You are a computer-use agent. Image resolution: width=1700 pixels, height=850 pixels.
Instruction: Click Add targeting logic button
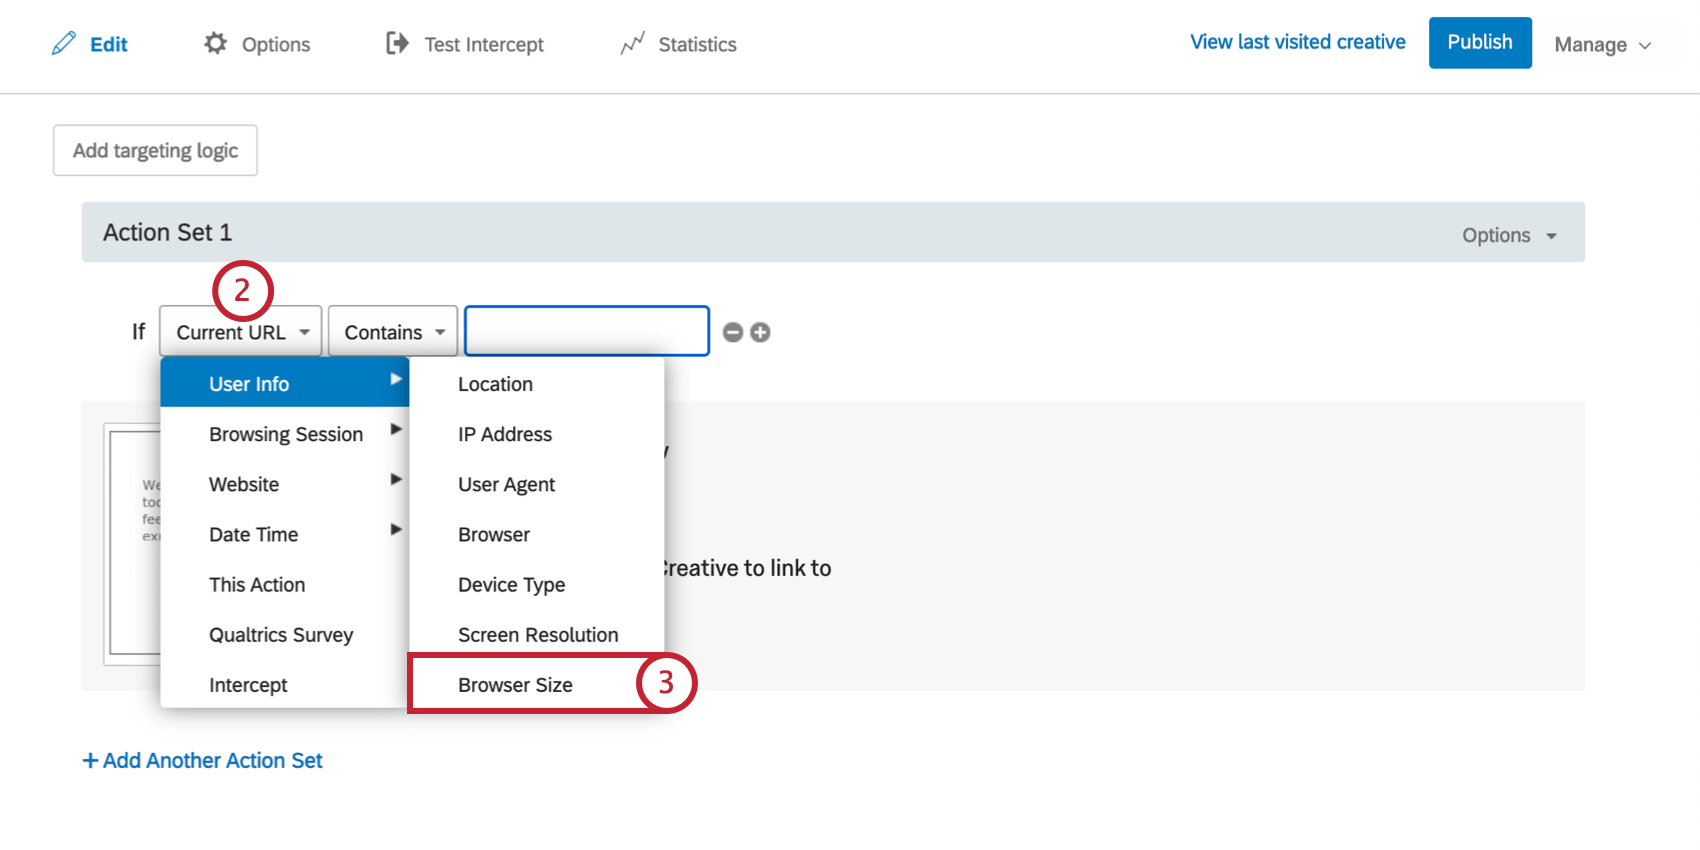[x=155, y=150]
